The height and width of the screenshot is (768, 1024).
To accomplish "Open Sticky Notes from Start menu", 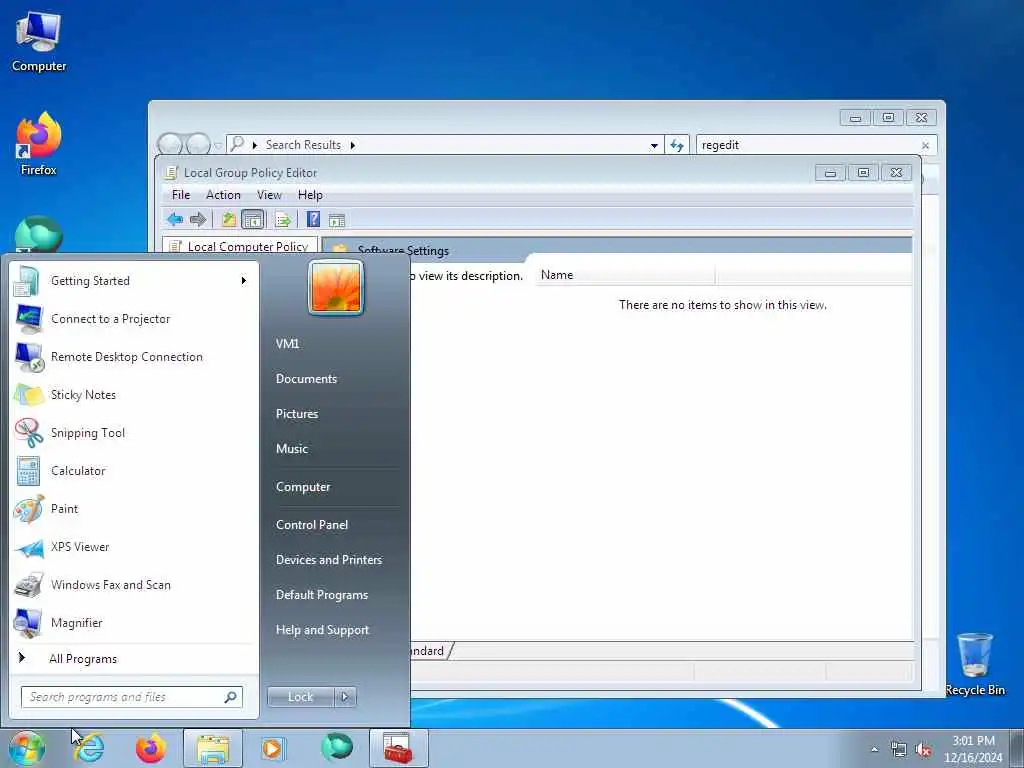I will click(134, 394).
